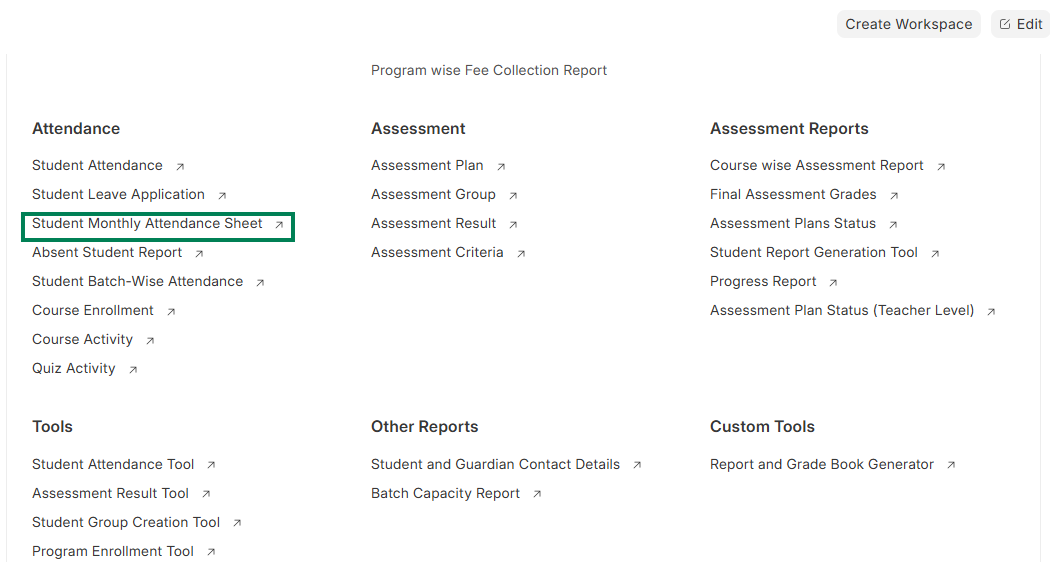Click arrow icon beside Final Assessment Grades

[x=894, y=196]
